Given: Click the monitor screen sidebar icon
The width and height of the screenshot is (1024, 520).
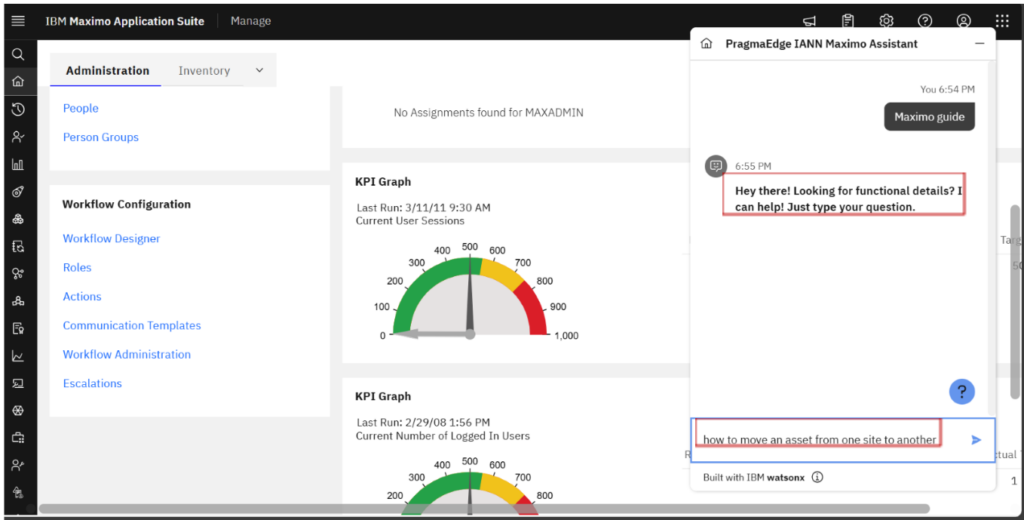Looking at the screenshot, I should tap(18, 383).
